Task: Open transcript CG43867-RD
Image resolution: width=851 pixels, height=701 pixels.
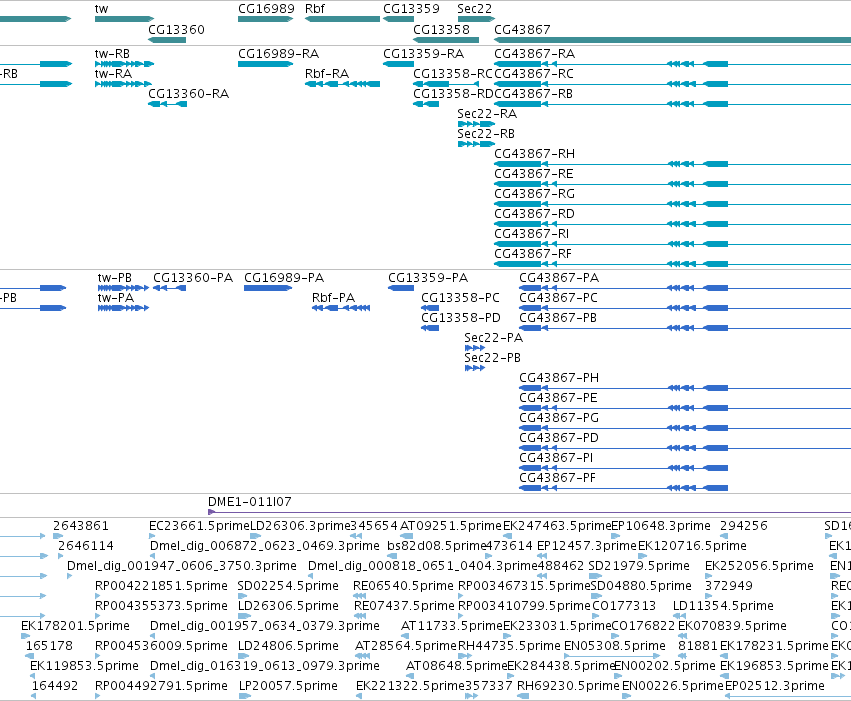Action: click(534, 214)
